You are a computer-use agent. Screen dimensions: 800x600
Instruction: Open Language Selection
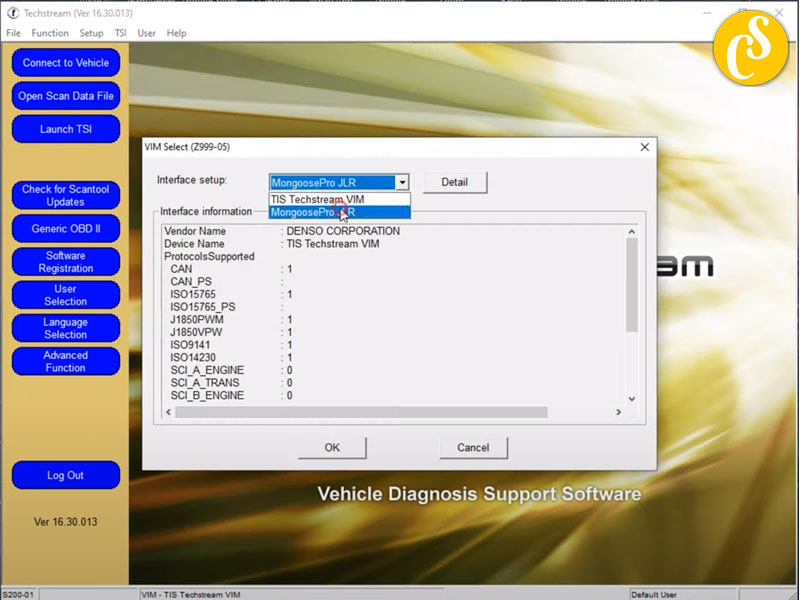point(65,328)
